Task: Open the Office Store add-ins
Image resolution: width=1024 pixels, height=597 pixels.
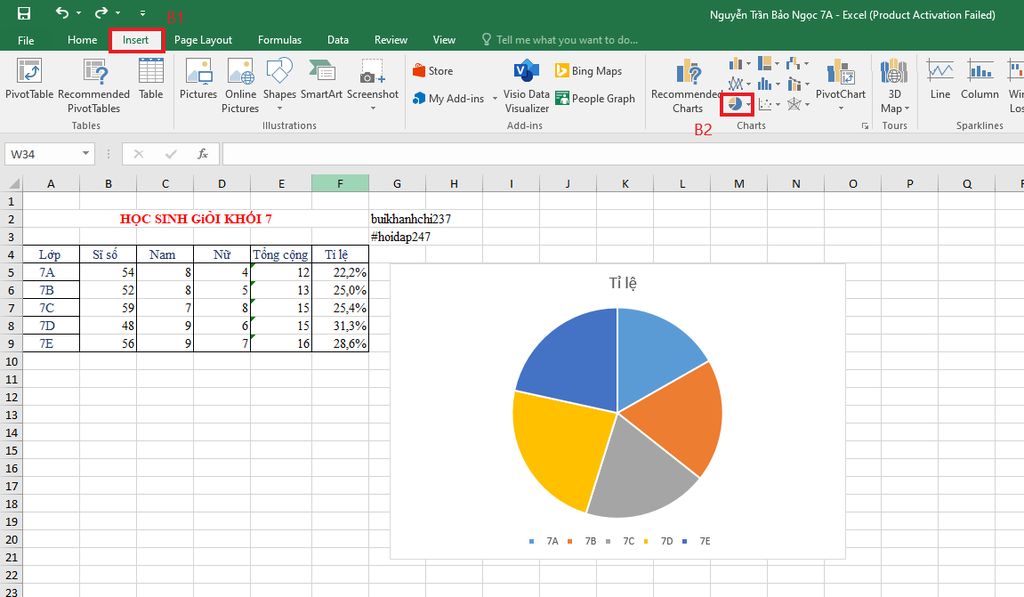Action: pyautogui.click(x=433, y=71)
